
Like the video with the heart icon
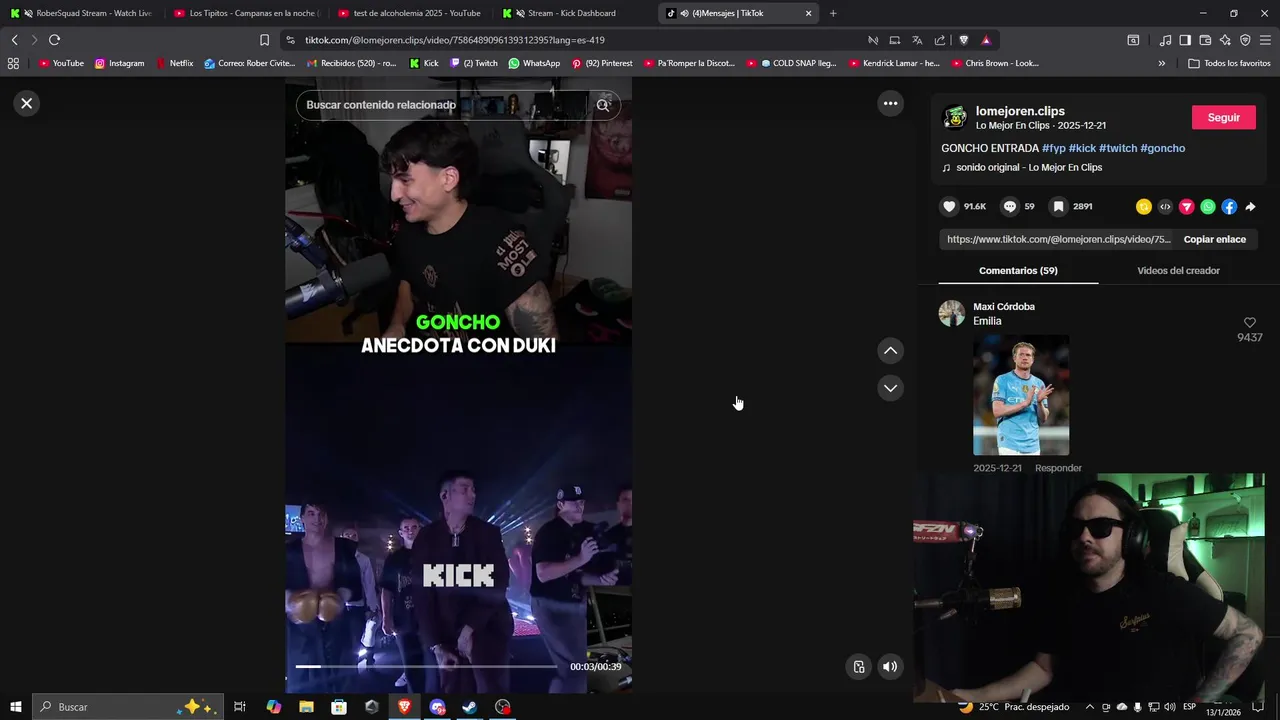pyautogui.click(x=949, y=206)
